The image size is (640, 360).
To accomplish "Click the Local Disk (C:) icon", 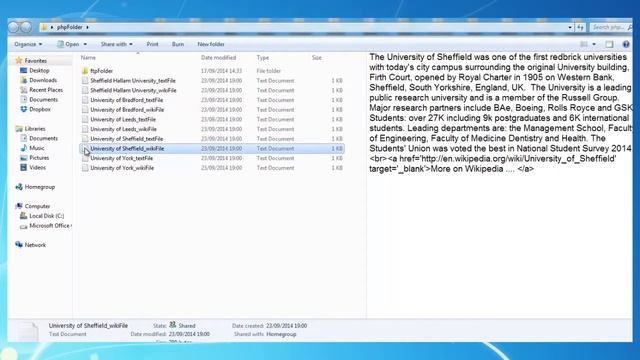I will [24, 216].
